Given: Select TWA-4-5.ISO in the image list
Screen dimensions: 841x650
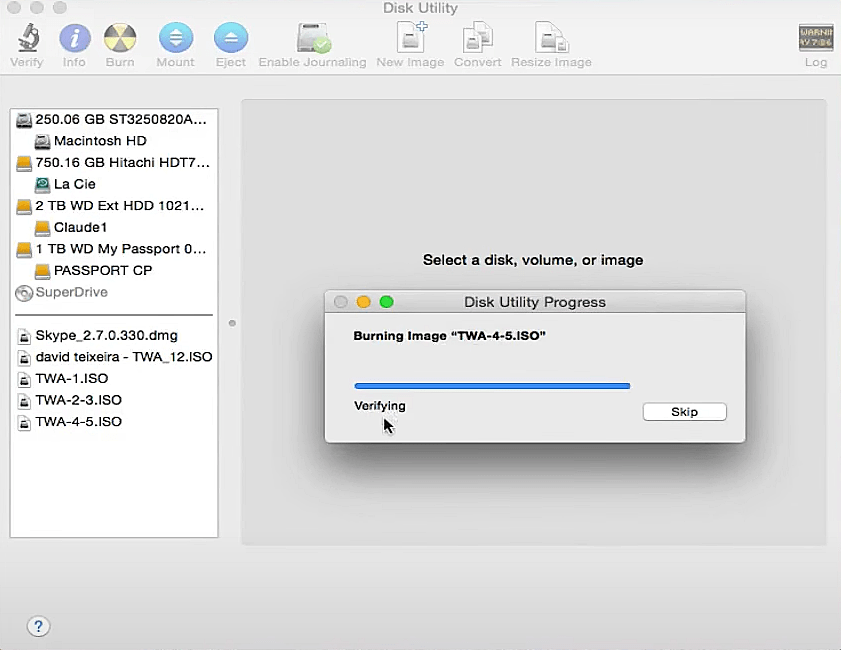Looking at the screenshot, I should pyautogui.click(x=78, y=422).
